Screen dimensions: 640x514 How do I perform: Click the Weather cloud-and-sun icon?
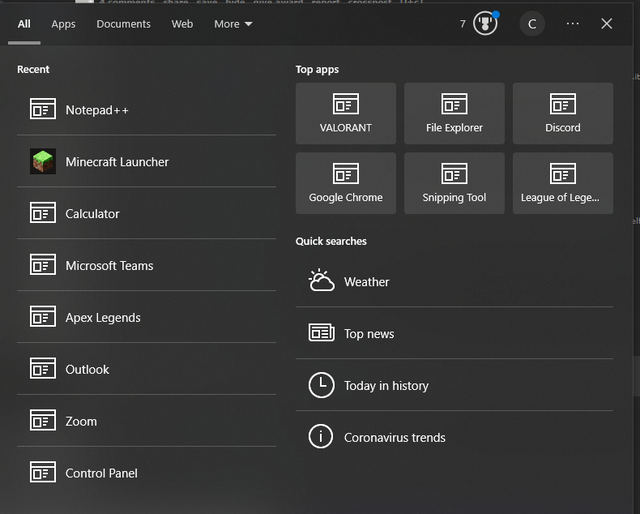point(321,280)
